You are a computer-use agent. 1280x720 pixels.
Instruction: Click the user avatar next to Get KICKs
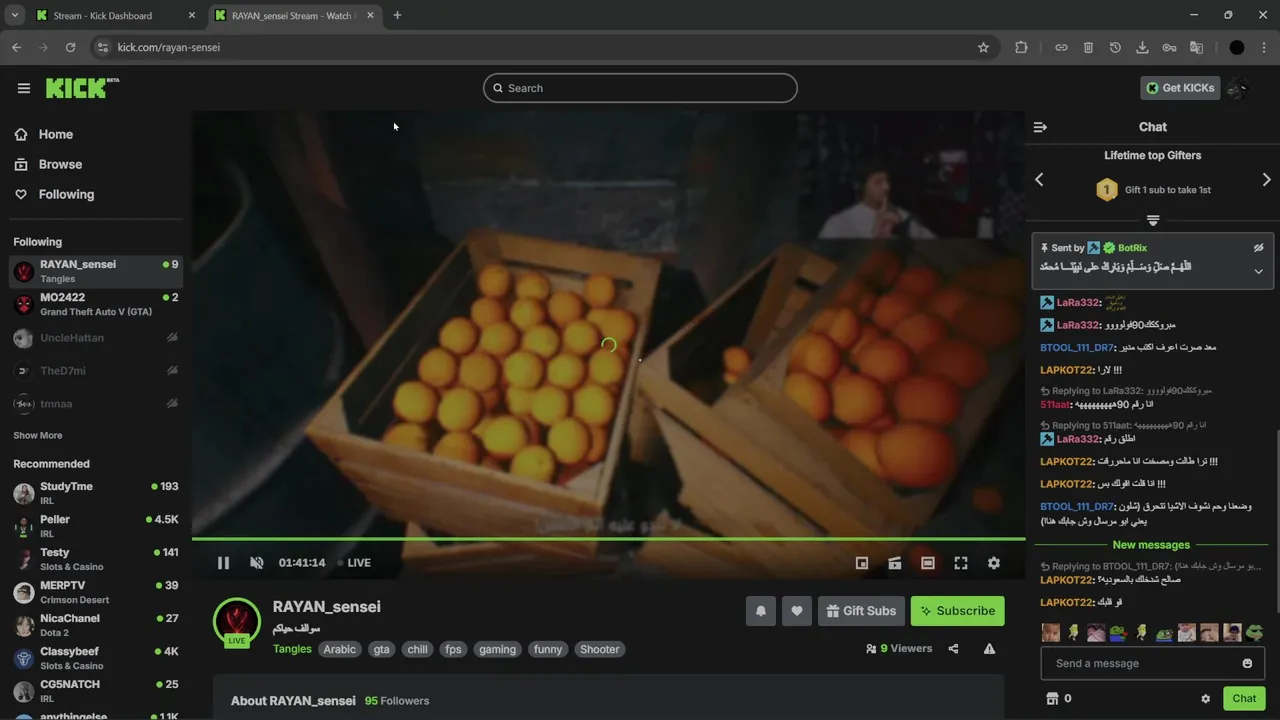click(x=1238, y=88)
